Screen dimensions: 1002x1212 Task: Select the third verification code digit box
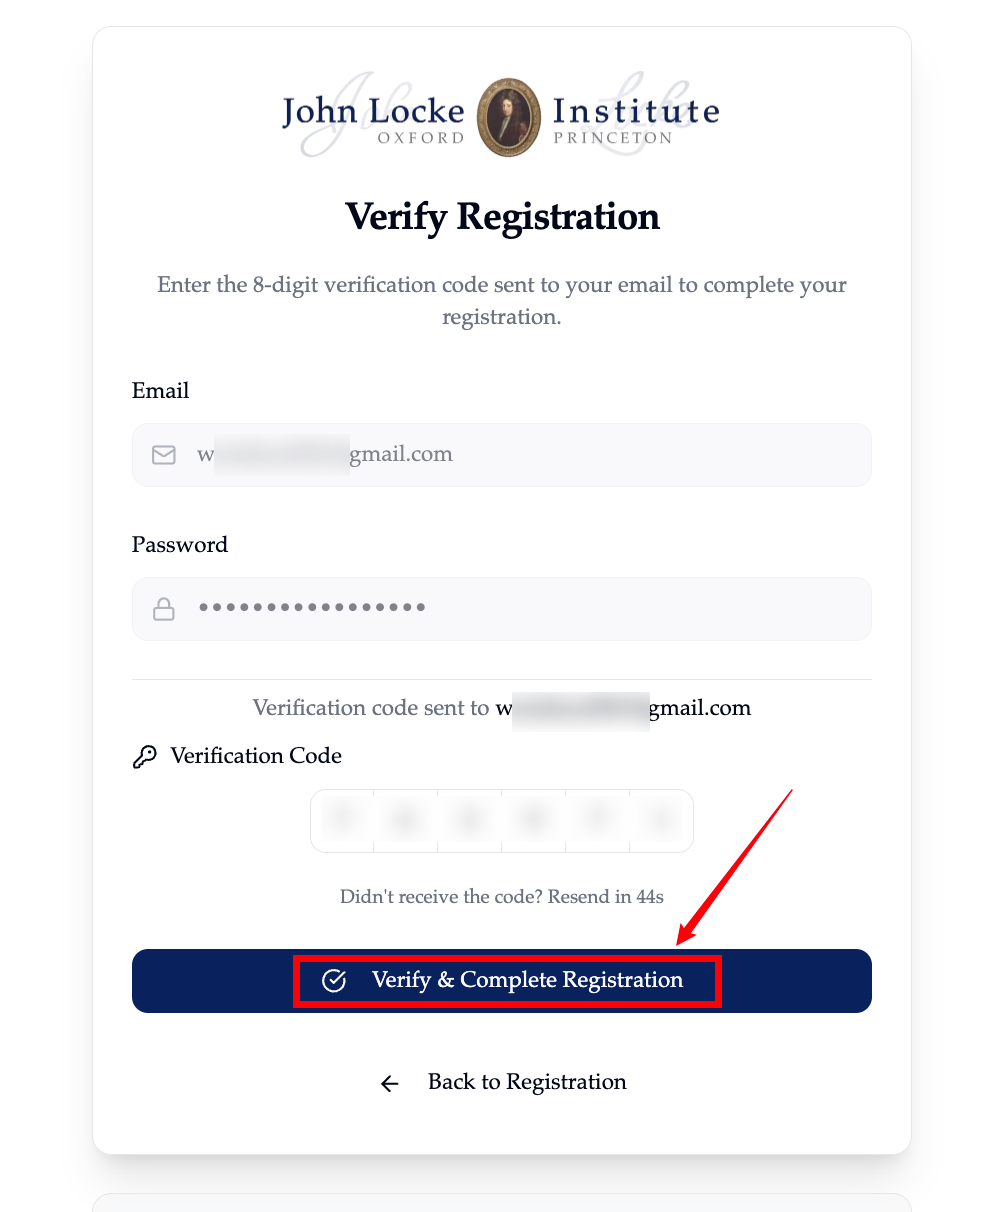point(470,821)
